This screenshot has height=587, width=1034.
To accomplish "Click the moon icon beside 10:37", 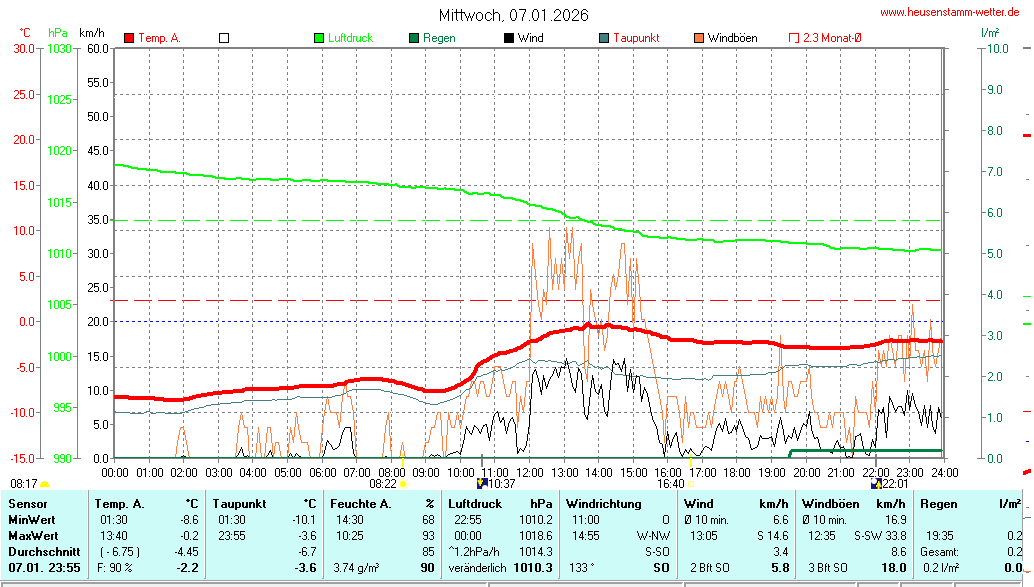I will coord(481,483).
